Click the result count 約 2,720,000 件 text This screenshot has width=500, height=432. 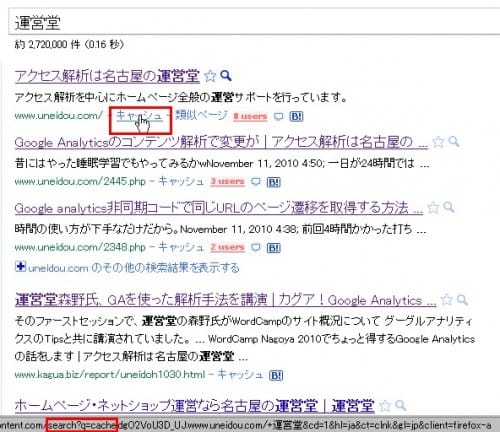pos(69,44)
